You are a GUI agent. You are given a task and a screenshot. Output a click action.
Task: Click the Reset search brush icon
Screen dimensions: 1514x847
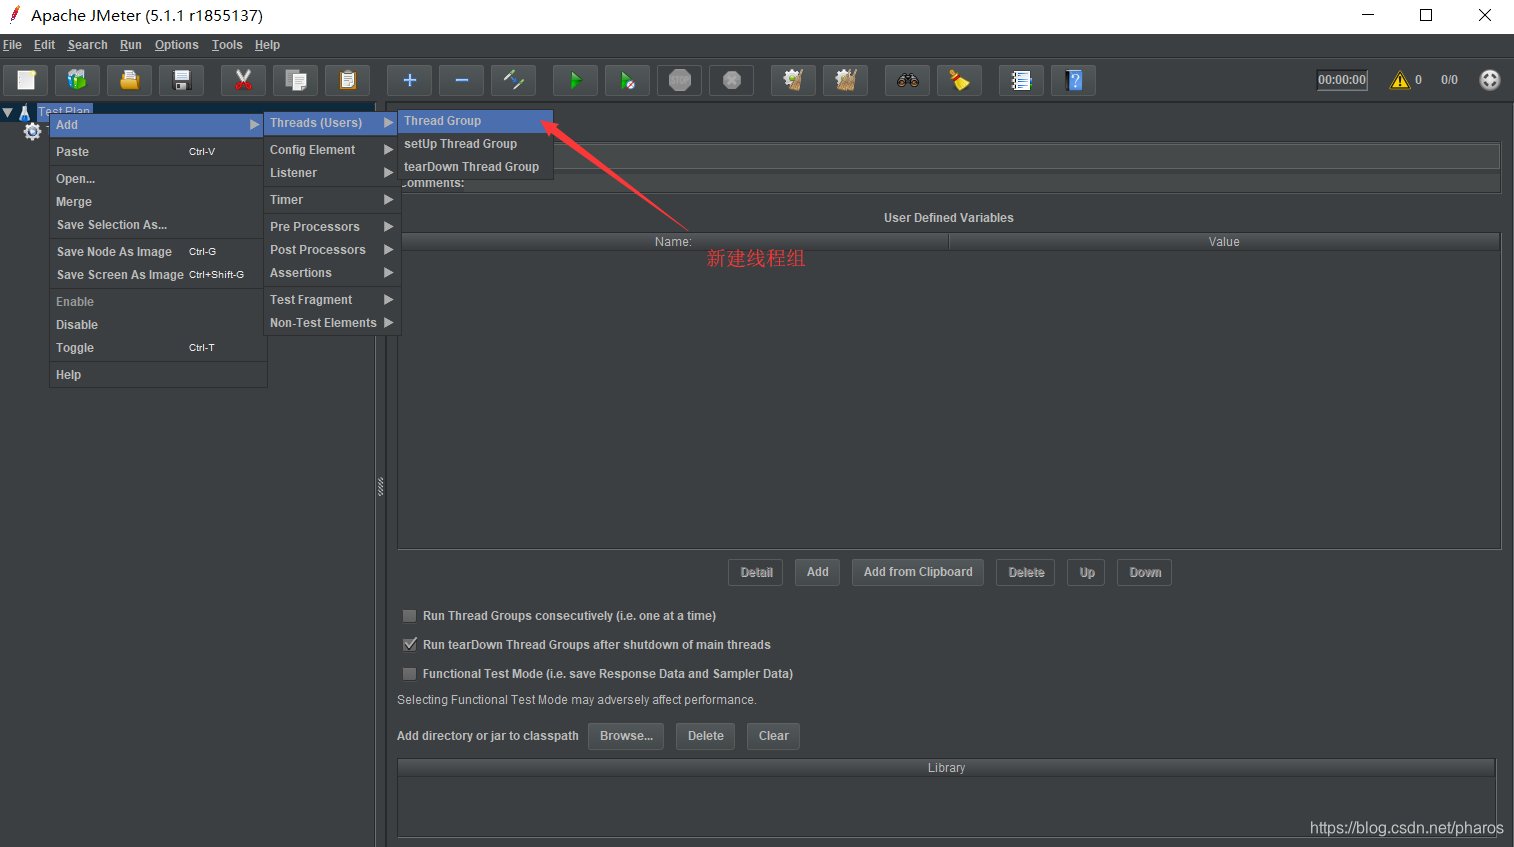pos(959,80)
